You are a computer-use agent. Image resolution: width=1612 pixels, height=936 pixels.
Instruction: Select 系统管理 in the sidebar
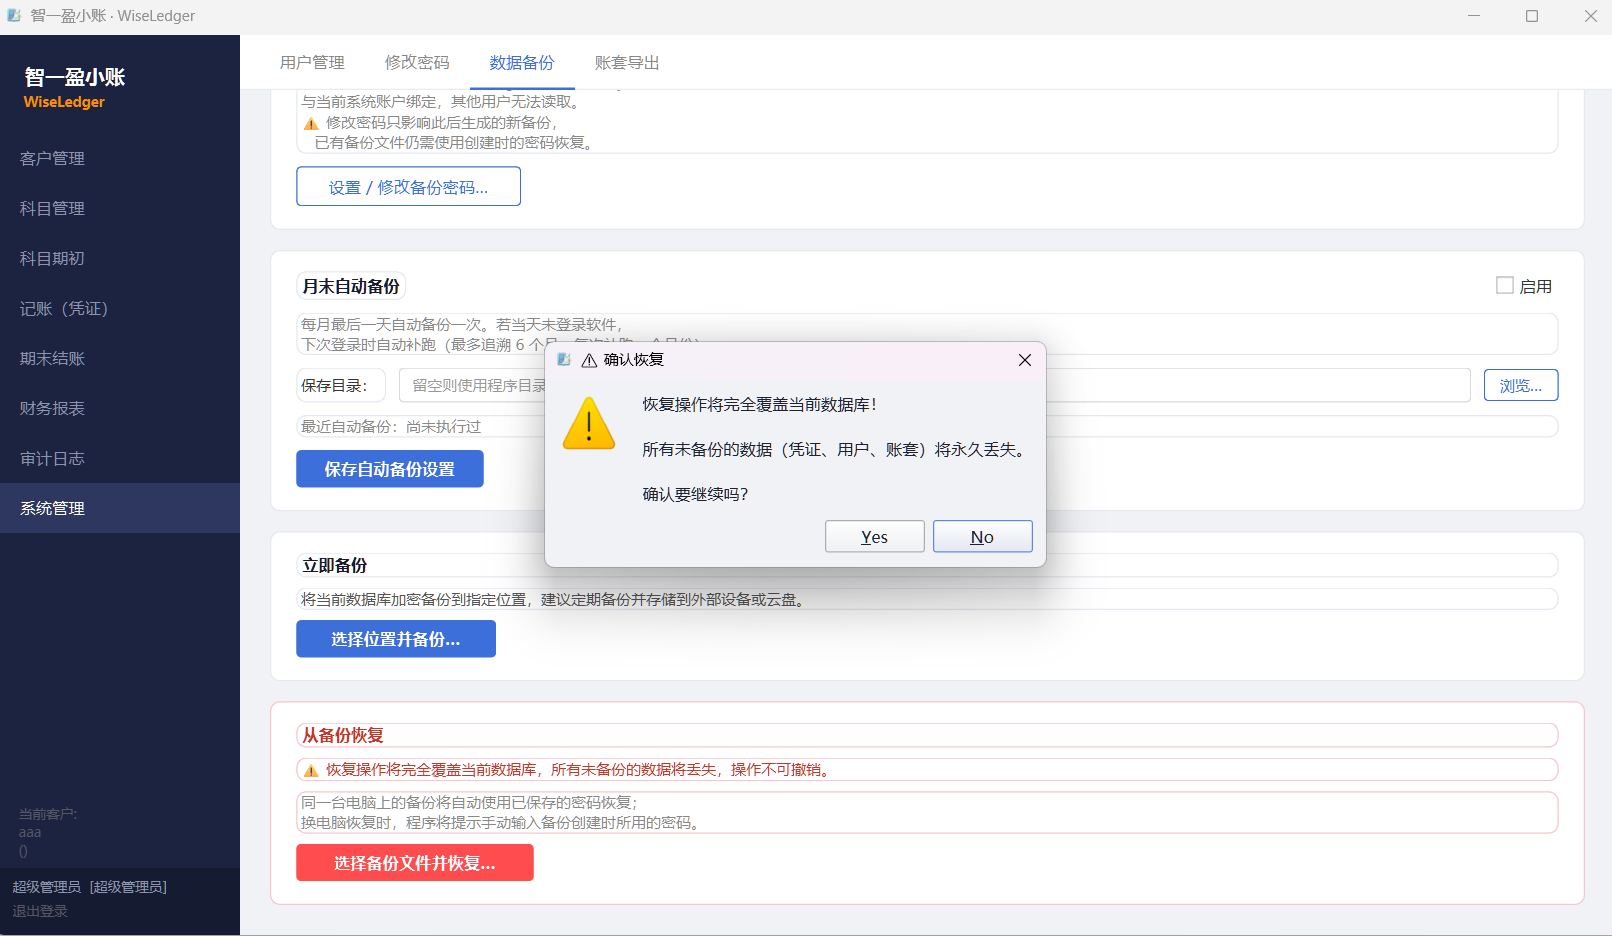tap(120, 508)
